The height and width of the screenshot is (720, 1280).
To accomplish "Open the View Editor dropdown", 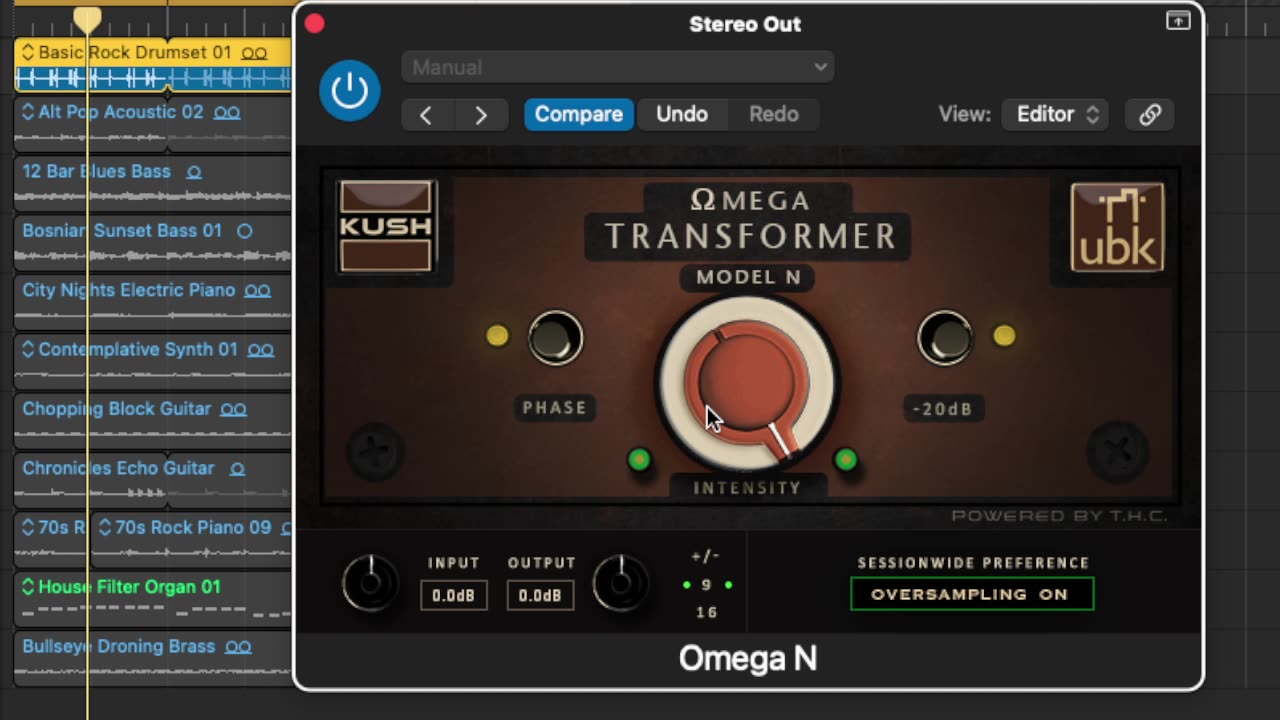I will coord(1057,114).
